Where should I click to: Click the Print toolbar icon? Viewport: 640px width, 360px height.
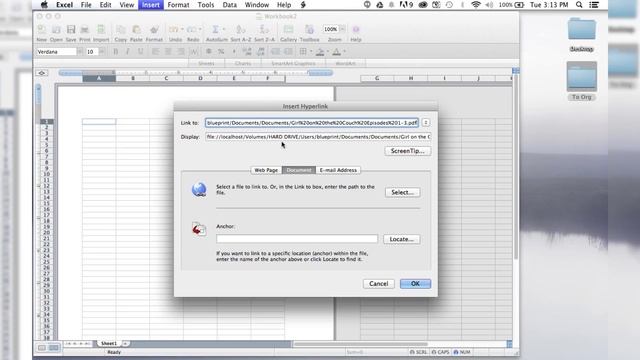(x=84, y=30)
